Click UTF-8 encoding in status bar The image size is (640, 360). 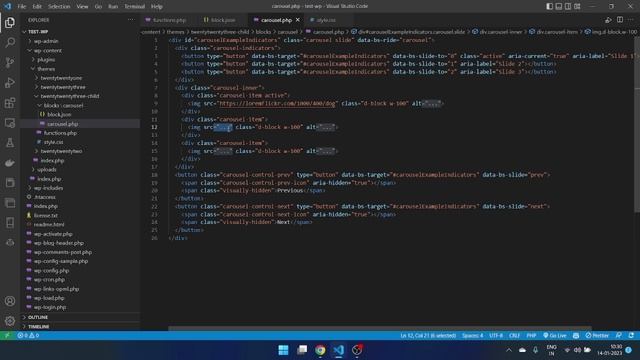coord(496,336)
